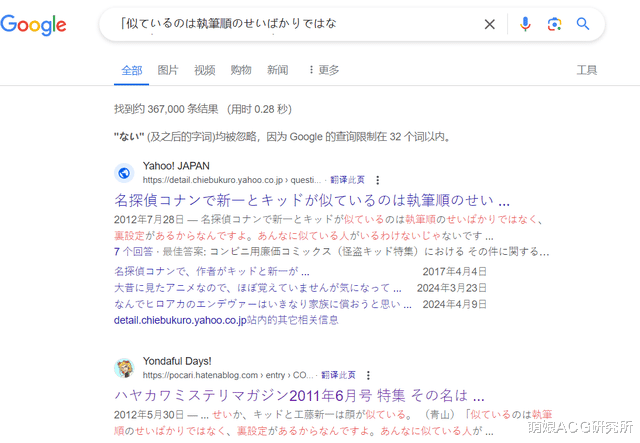Screen dimensions: 640x443
Task: Click the Yahoo! JAPAN globe favicon
Action: pos(124,173)
